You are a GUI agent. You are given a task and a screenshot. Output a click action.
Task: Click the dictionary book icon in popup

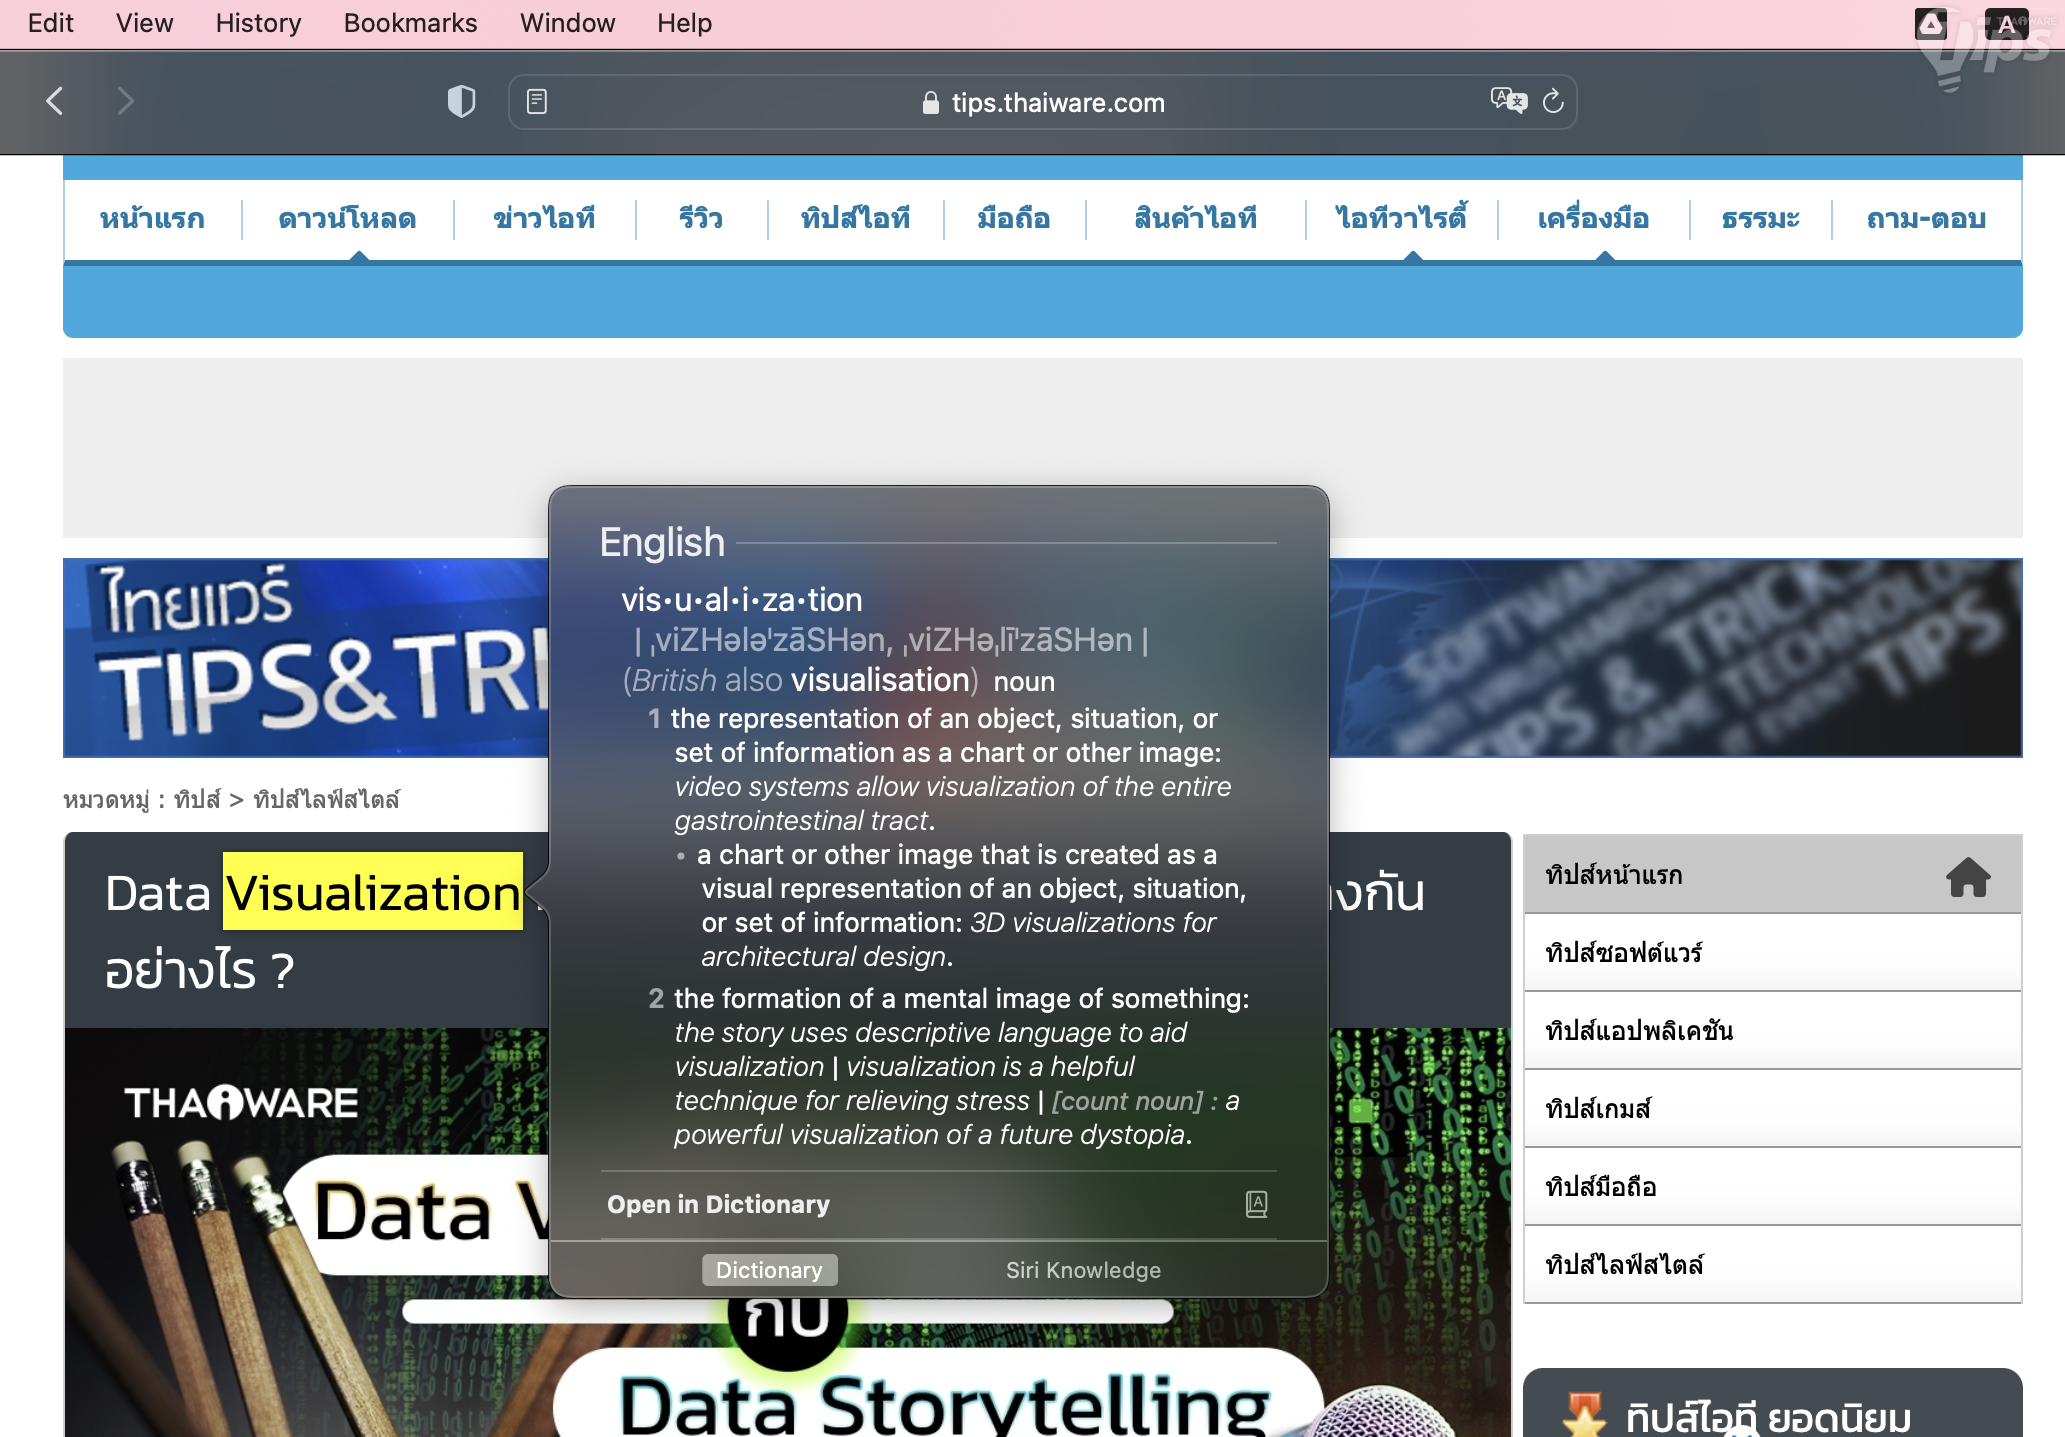[x=1256, y=1204]
